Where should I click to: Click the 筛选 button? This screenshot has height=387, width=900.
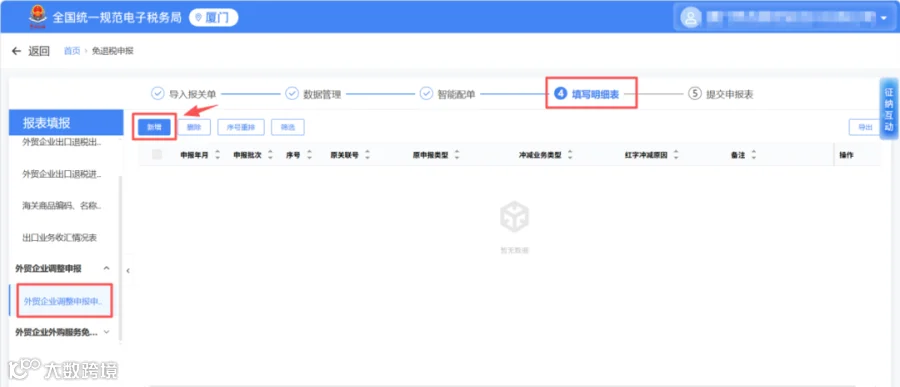(x=288, y=127)
